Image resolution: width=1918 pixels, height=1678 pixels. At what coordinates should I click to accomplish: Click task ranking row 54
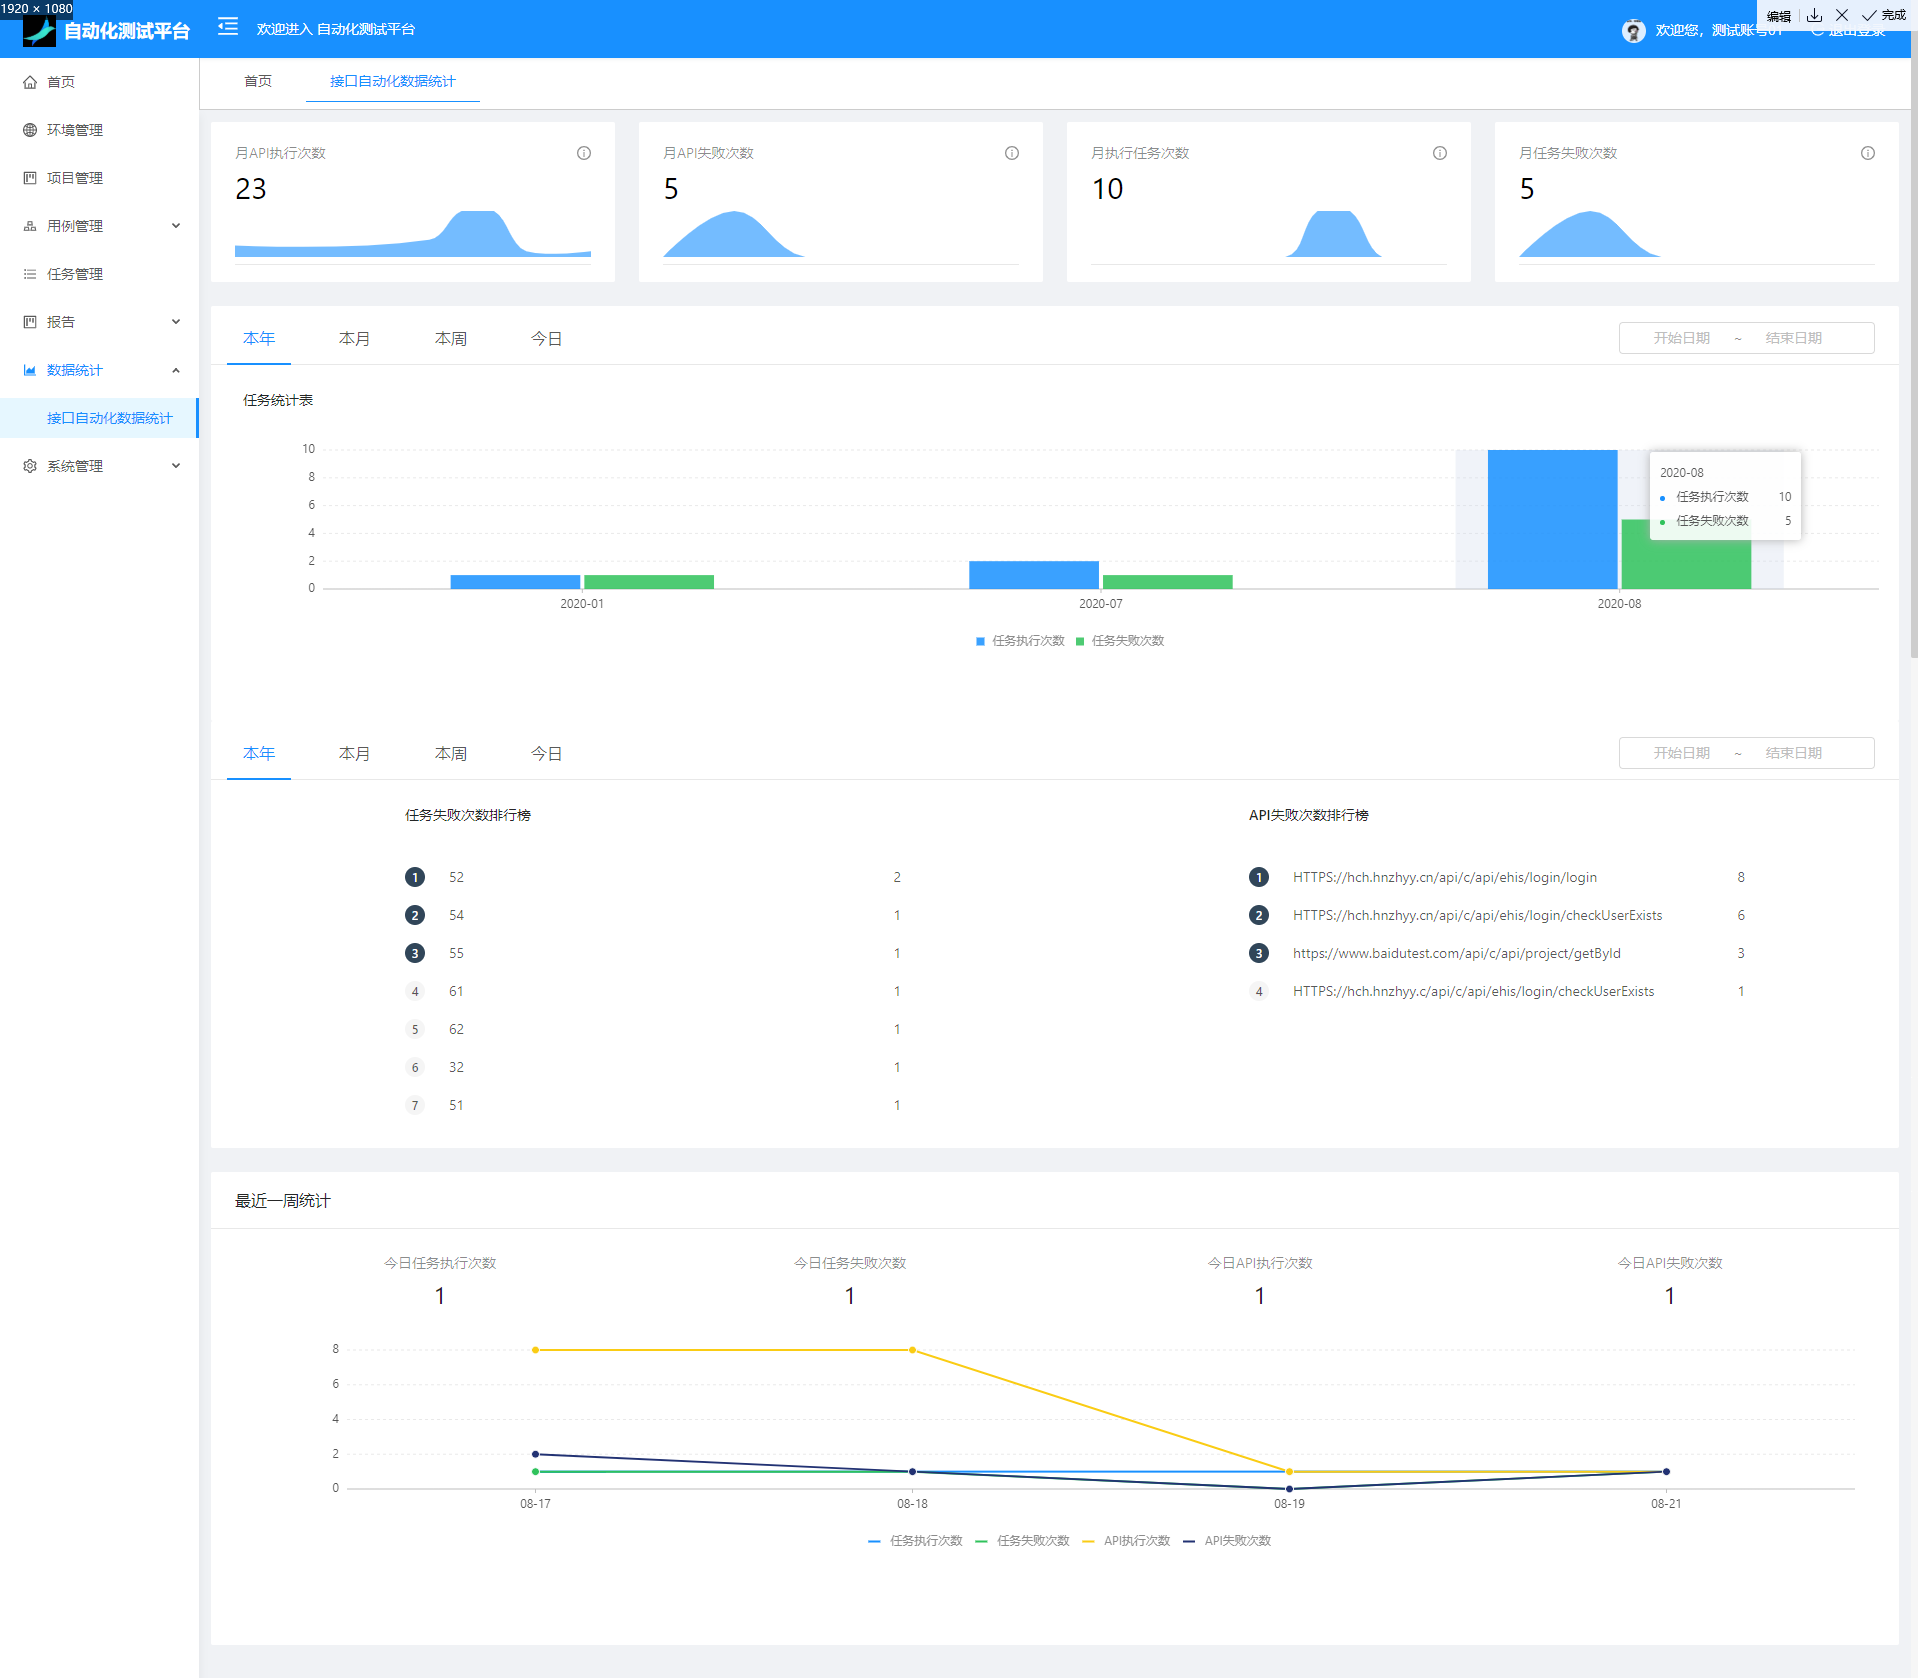[x=654, y=915]
